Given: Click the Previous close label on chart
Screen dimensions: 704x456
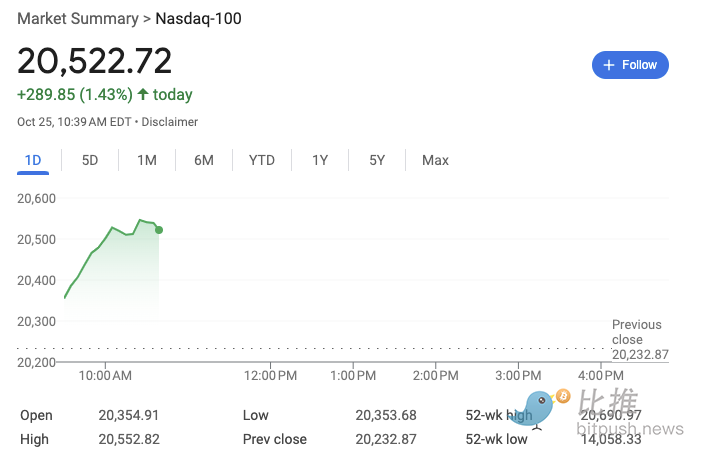Looking at the screenshot, I should tap(637, 332).
